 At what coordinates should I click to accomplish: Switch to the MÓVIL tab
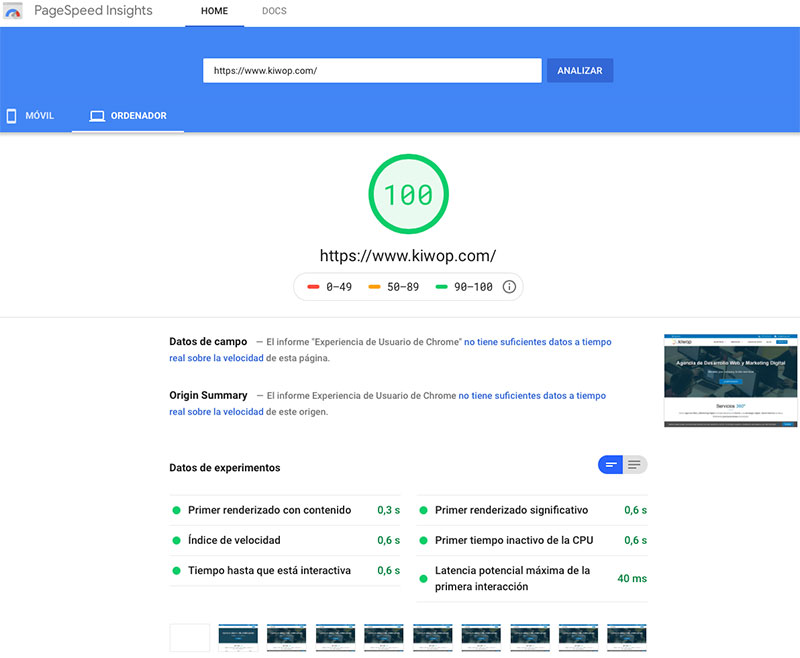coord(38,115)
